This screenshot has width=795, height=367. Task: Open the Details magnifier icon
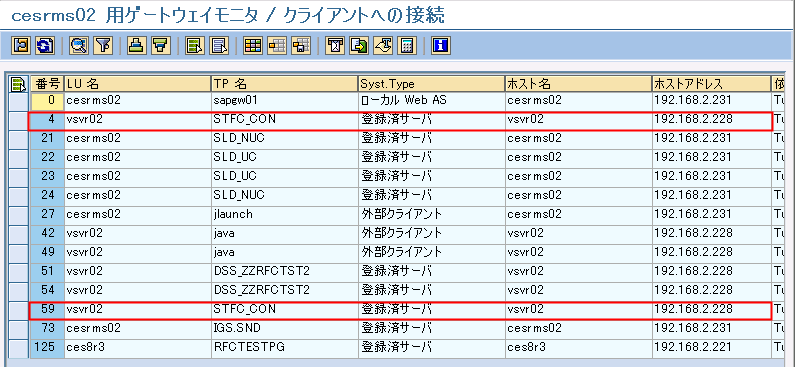pyautogui.click(x=79, y=46)
